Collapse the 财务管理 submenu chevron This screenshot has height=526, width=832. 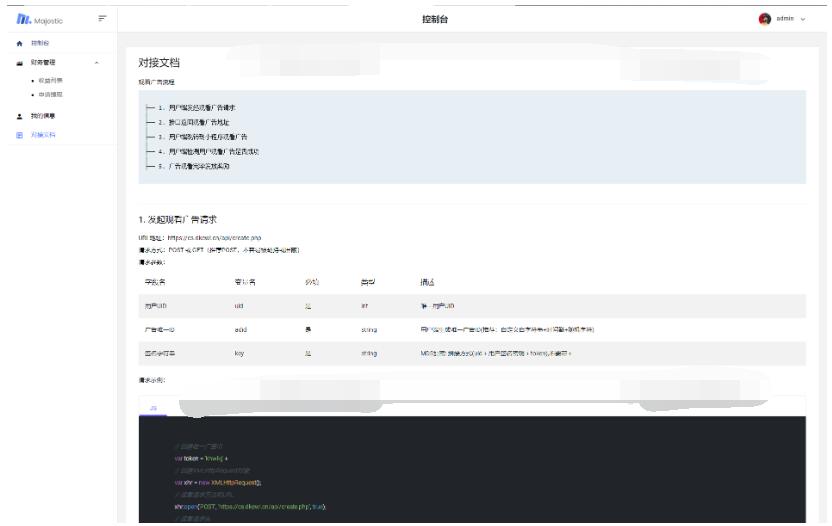pyautogui.click(x=97, y=63)
